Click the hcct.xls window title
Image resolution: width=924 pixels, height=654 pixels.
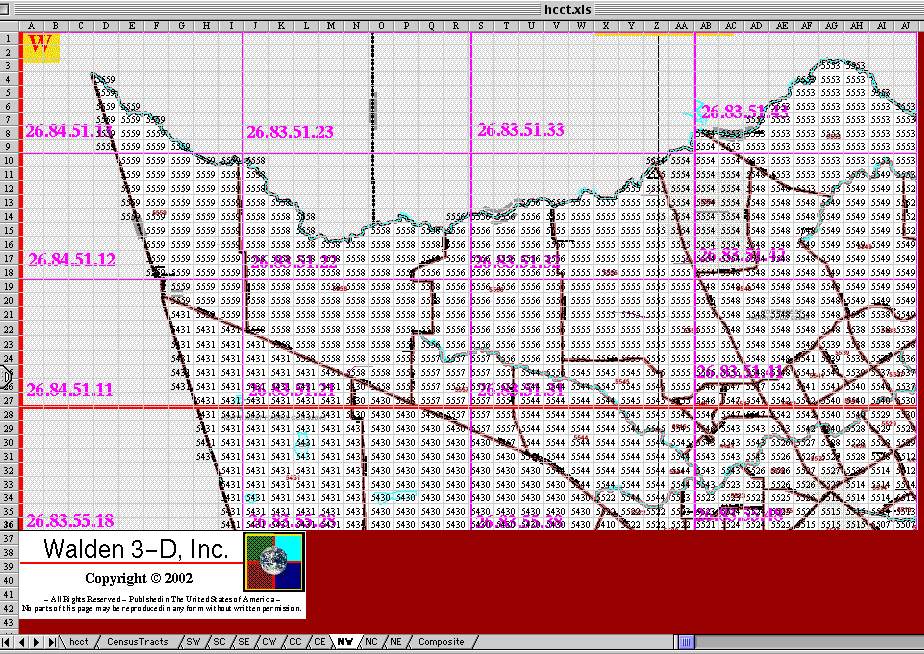(567, 9)
